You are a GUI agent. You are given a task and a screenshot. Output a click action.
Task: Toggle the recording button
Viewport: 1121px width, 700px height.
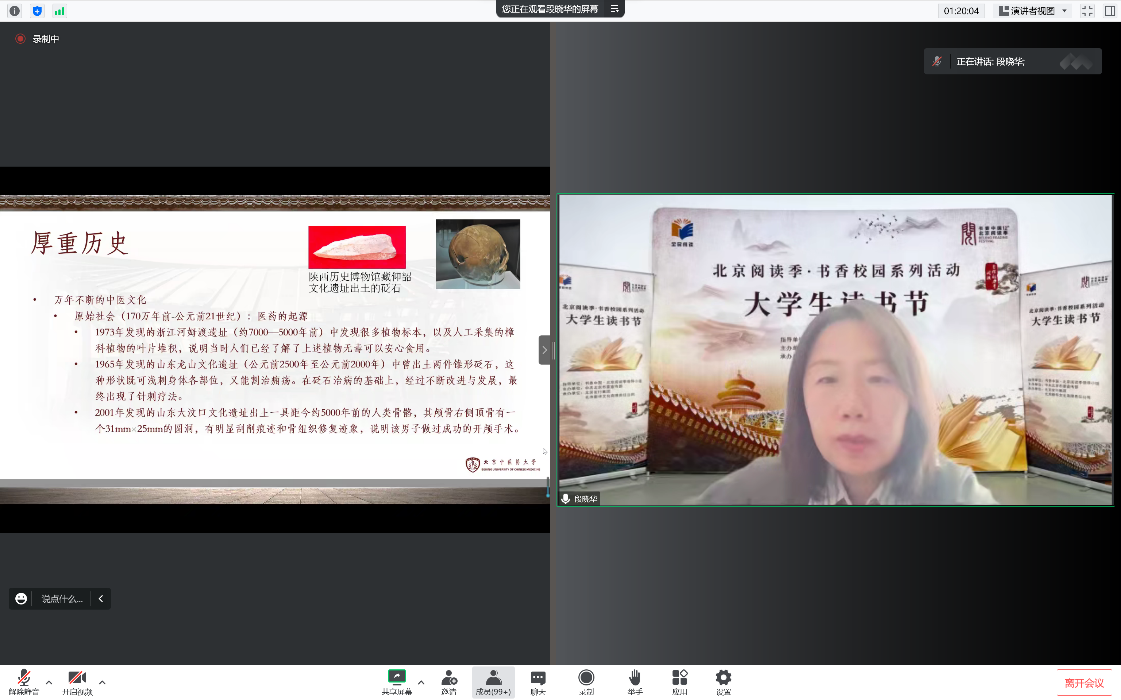point(586,681)
